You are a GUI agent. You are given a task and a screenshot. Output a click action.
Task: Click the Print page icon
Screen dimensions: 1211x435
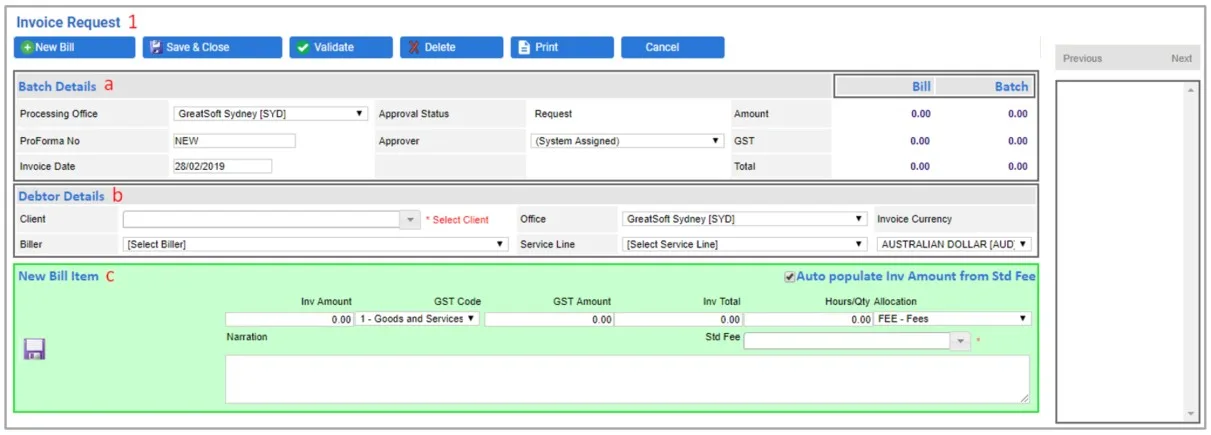coord(523,47)
